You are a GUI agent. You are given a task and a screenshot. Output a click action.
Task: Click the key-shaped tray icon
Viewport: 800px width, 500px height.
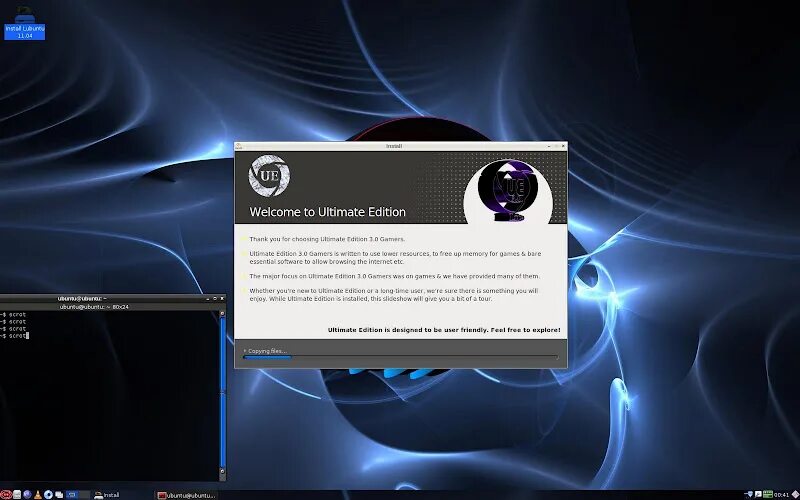(x=758, y=494)
